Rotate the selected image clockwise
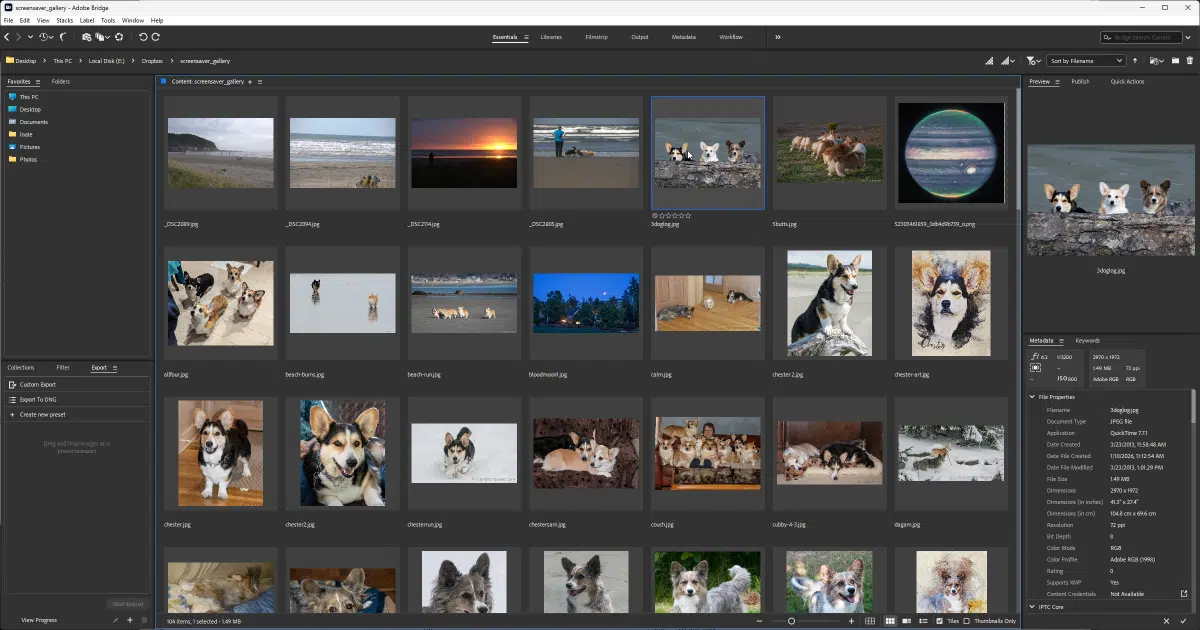 pyautogui.click(x=156, y=38)
